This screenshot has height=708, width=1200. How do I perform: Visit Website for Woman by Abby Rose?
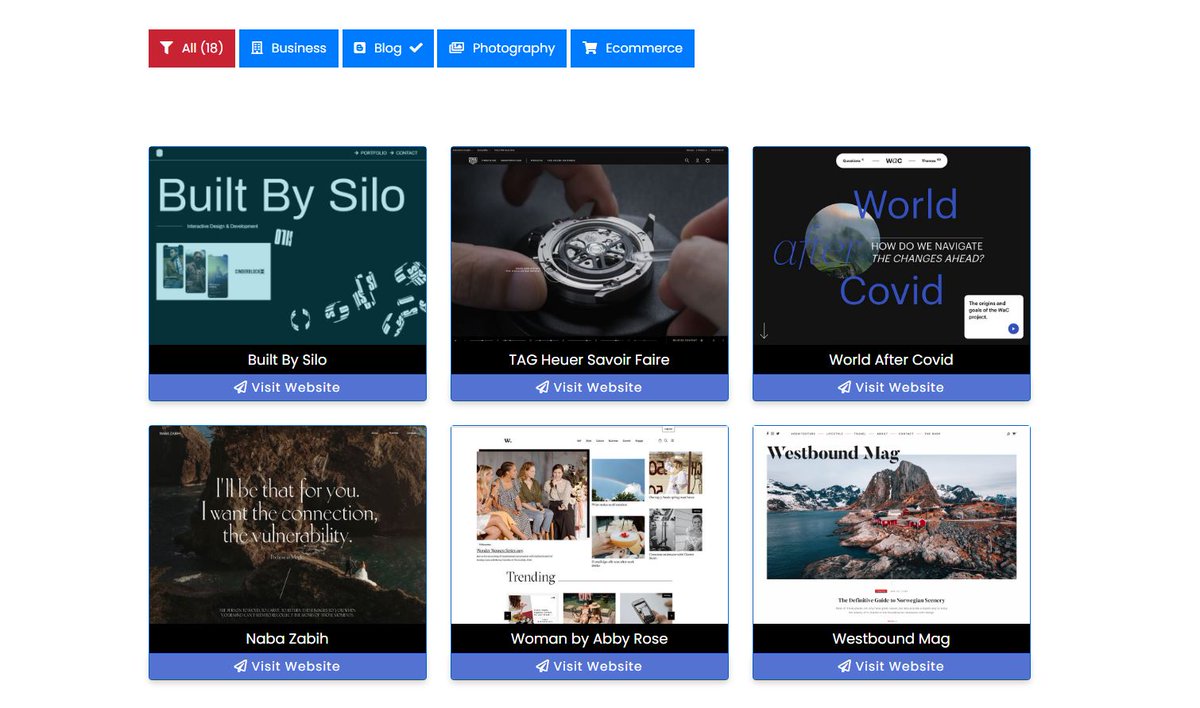[x=590, y=666]
